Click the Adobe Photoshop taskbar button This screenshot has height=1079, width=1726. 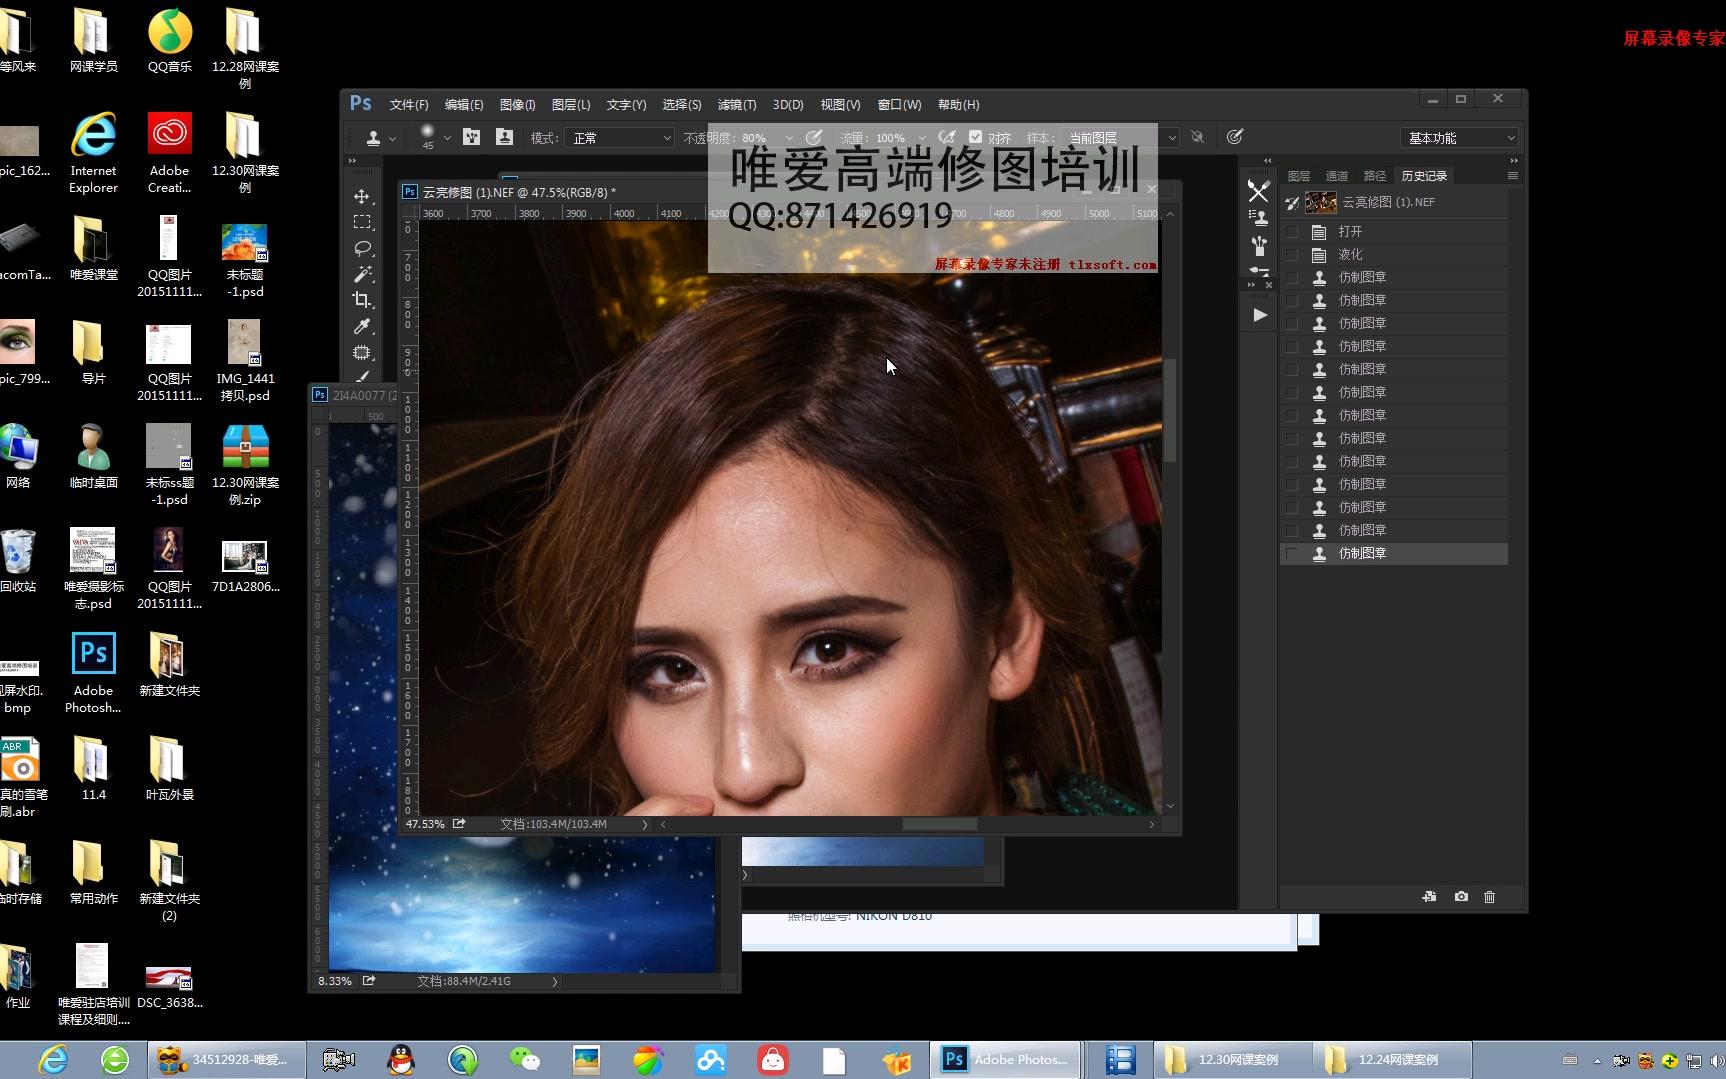(x=1005, y=1059)
